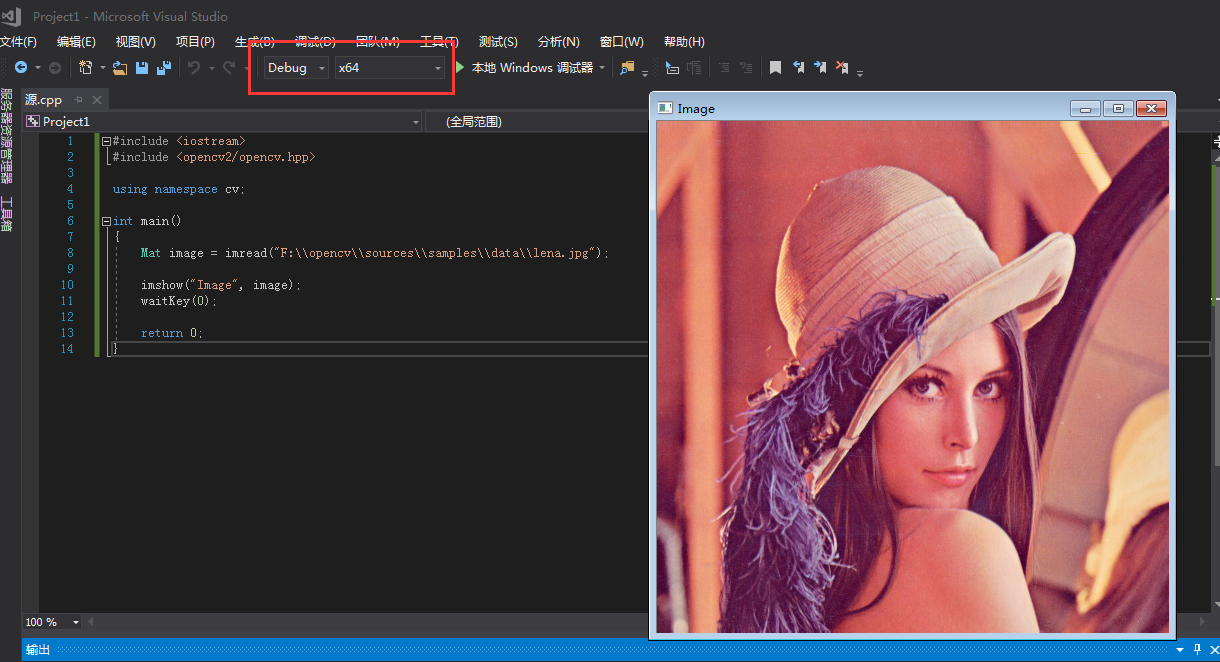Pin the 输出 output panel
Image resolution: width=1220 pixels, height=662 pixels.
point(1197,650)
